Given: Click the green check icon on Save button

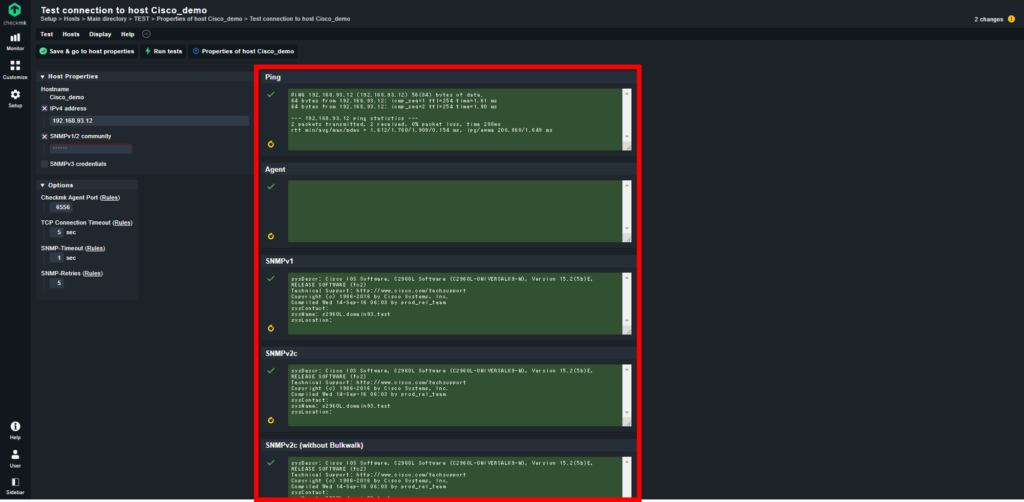Looking at the screenshot, I should point(43,51).
